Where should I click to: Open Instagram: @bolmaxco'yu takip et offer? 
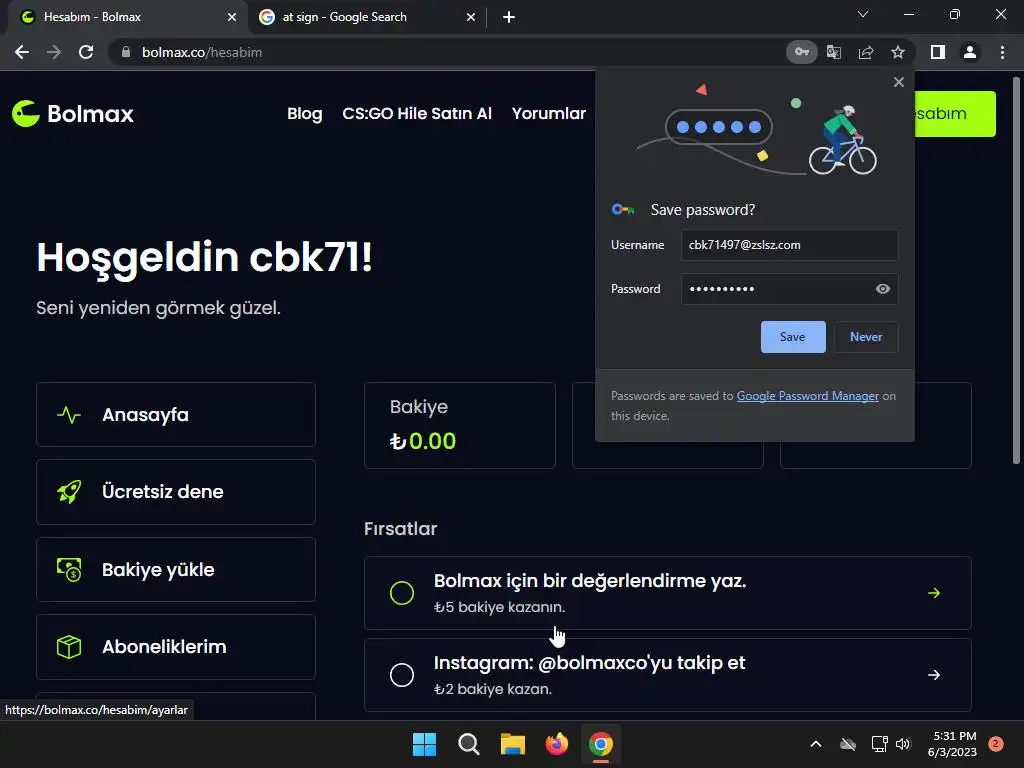pos(667,675)
